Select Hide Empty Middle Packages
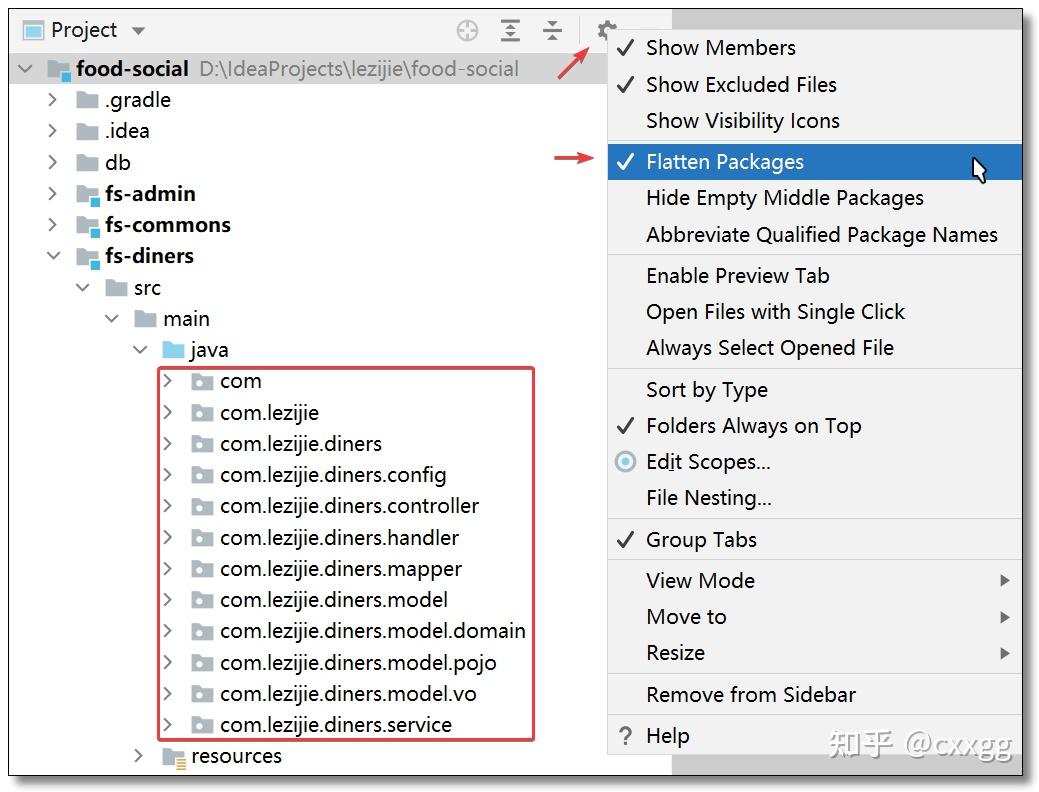Screen dimensions: 1039x792 785,198
